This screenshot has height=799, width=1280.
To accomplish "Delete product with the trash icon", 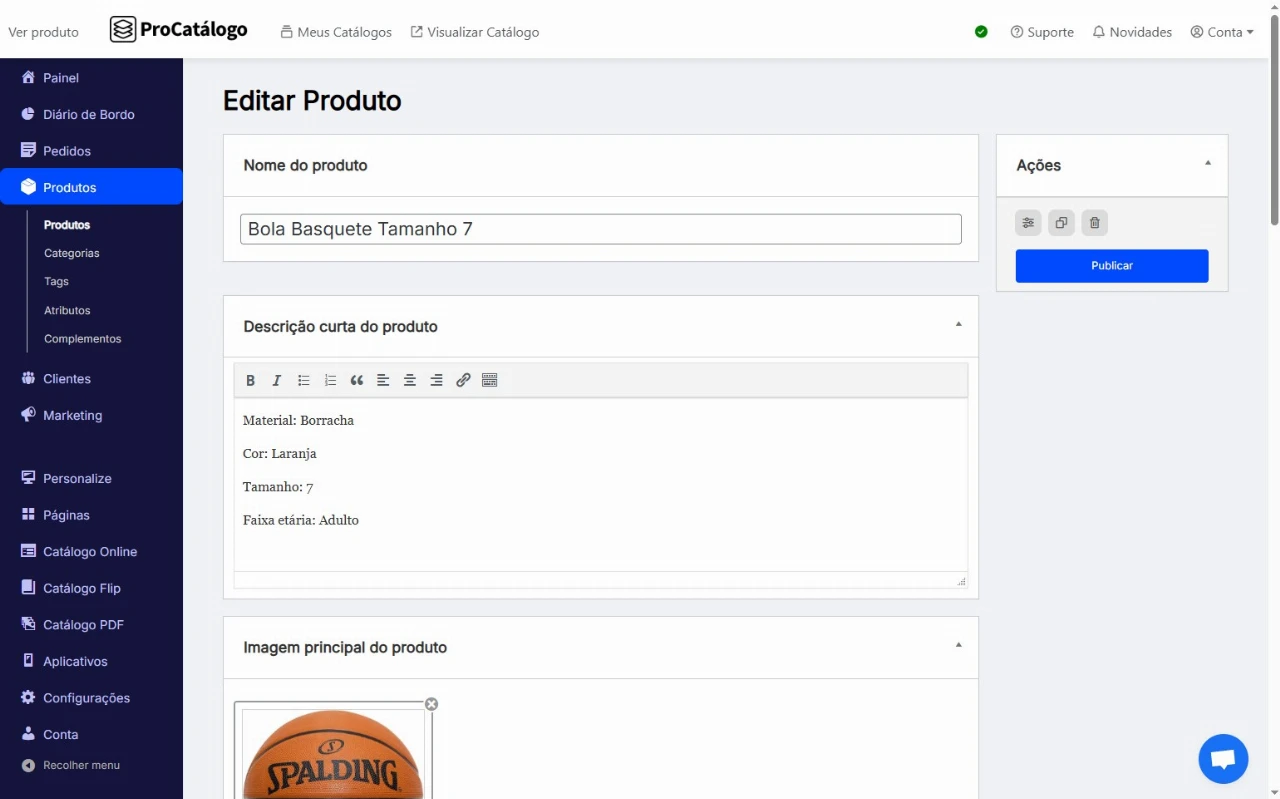I will pos(1094,223).
